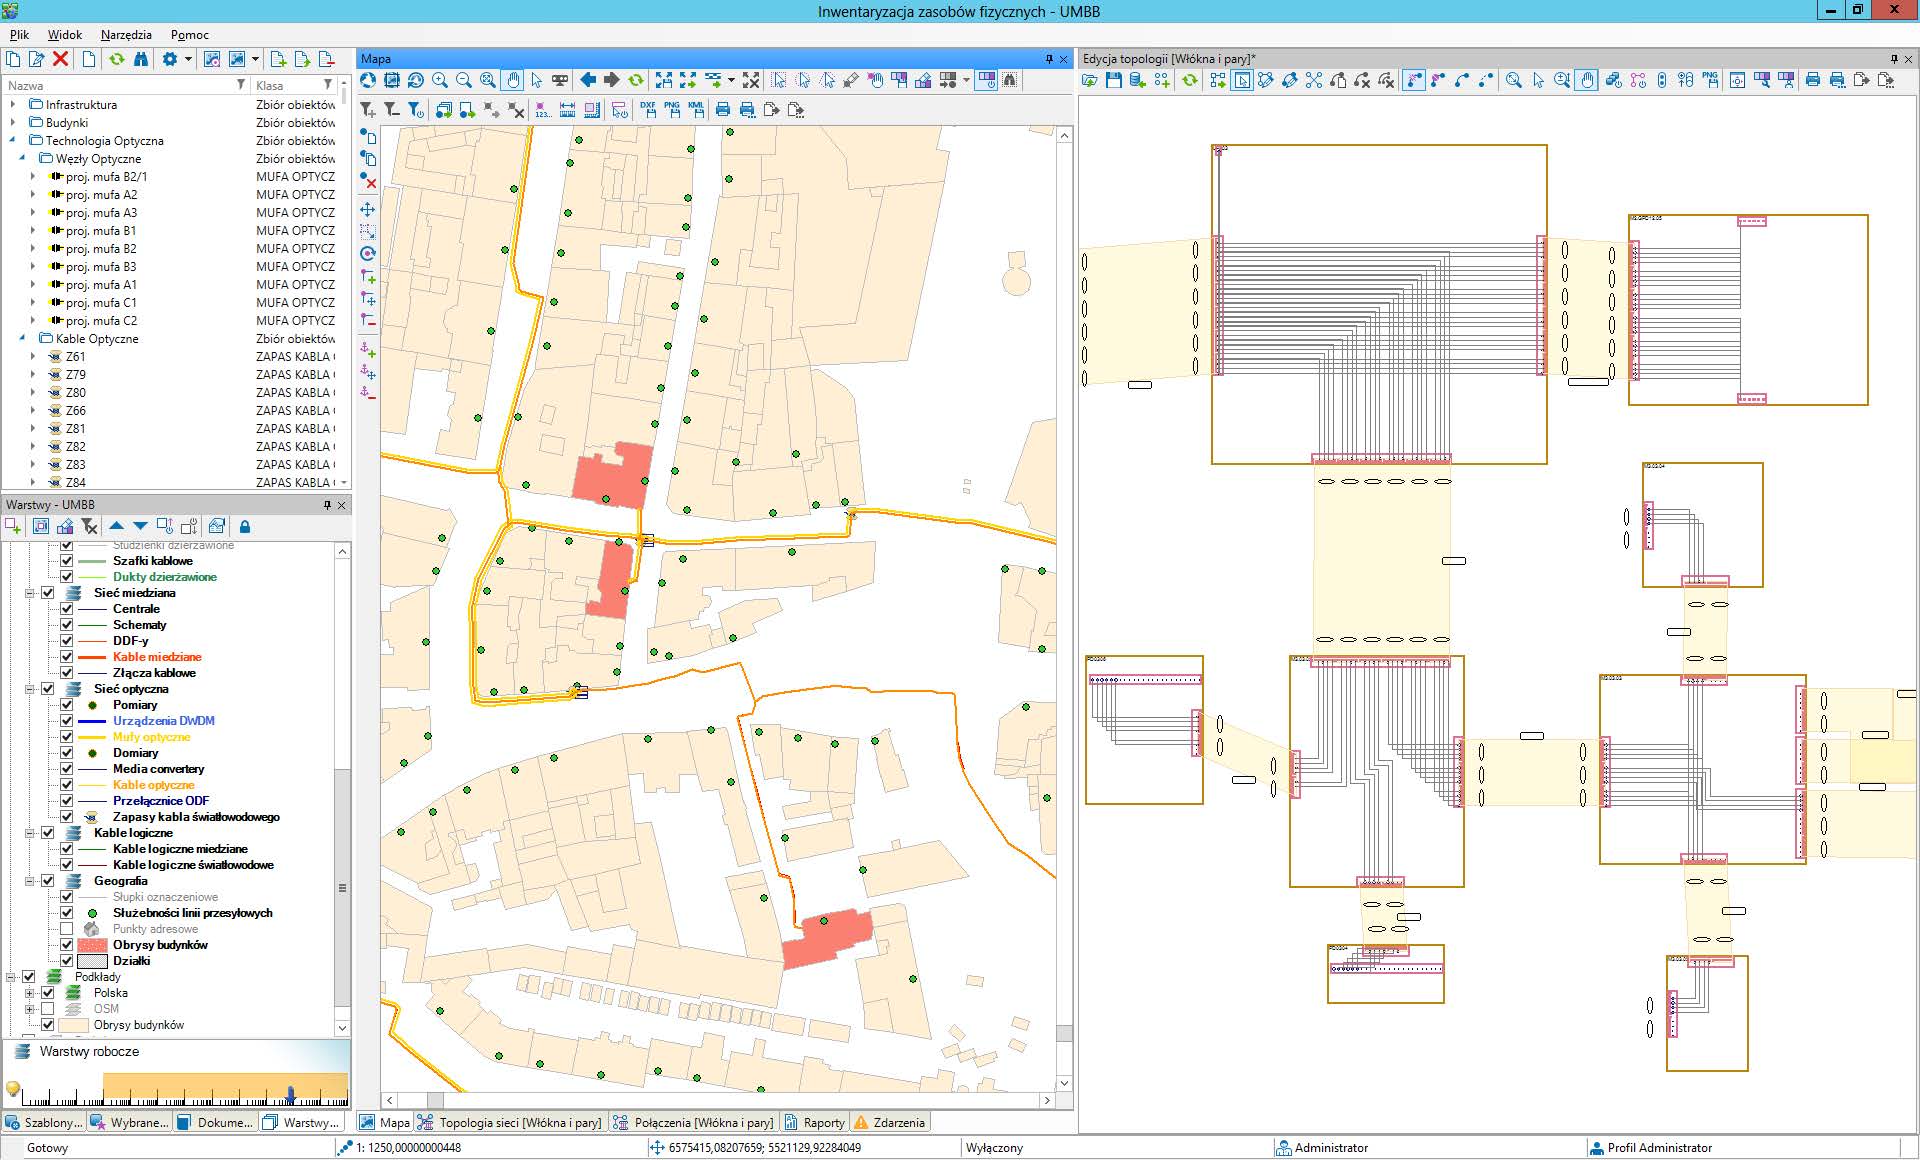Viewport: 1920px width, 1160px height.
Task: Switch to Topologia sieci [Włókna i pary] tab
Action: pos(510,1122)
